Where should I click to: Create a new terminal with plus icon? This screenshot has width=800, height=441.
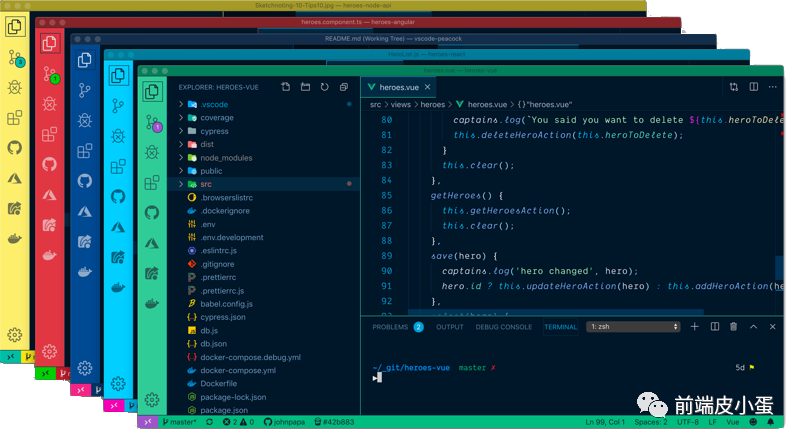tap(695, 327)
